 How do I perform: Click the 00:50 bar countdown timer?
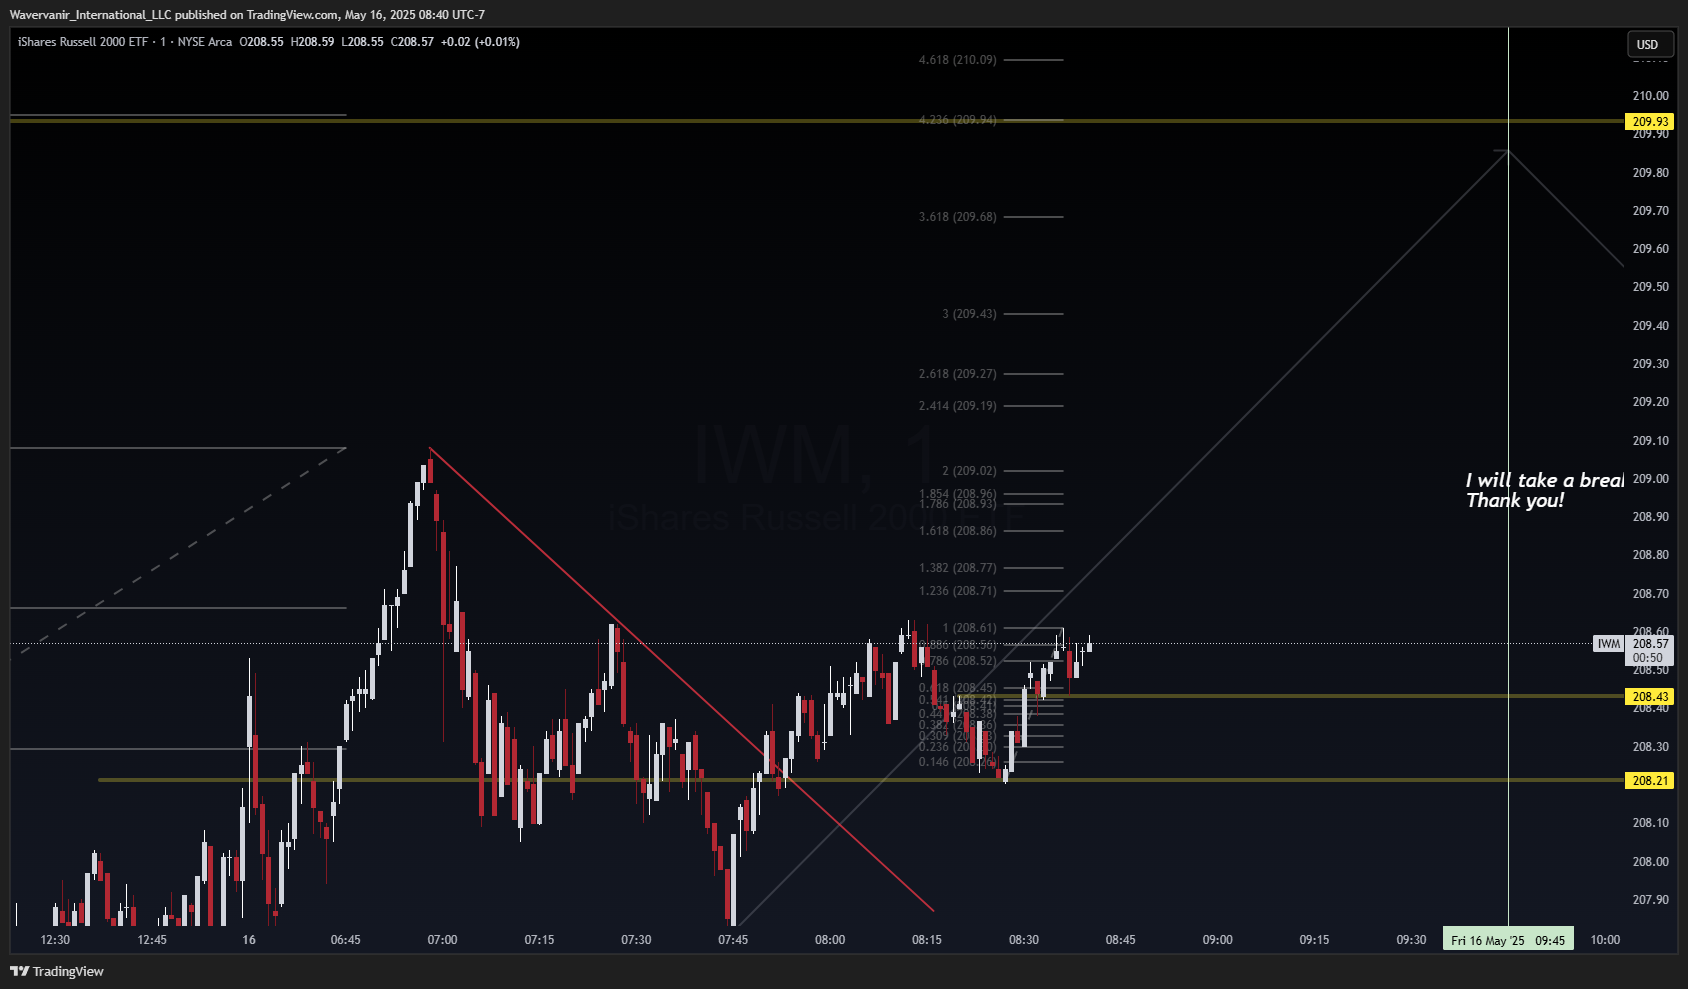pos(1648,658)
